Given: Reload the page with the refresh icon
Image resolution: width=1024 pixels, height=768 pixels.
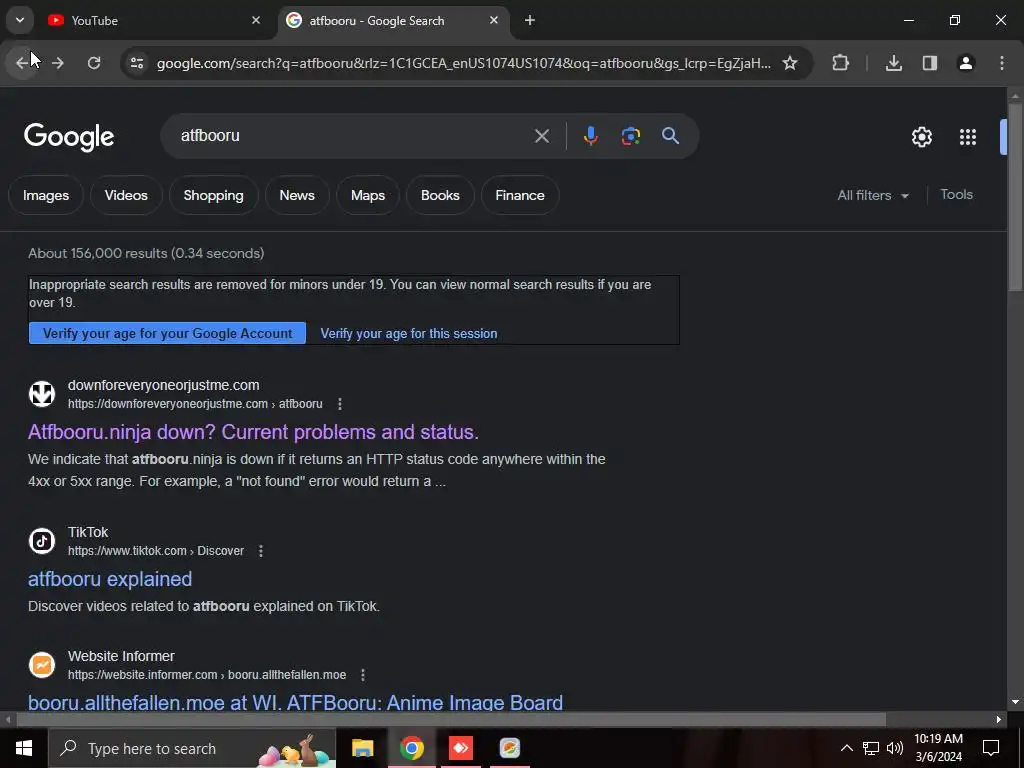Looking at the screenshot, I should pyautogui.click(x=94, y=63).
